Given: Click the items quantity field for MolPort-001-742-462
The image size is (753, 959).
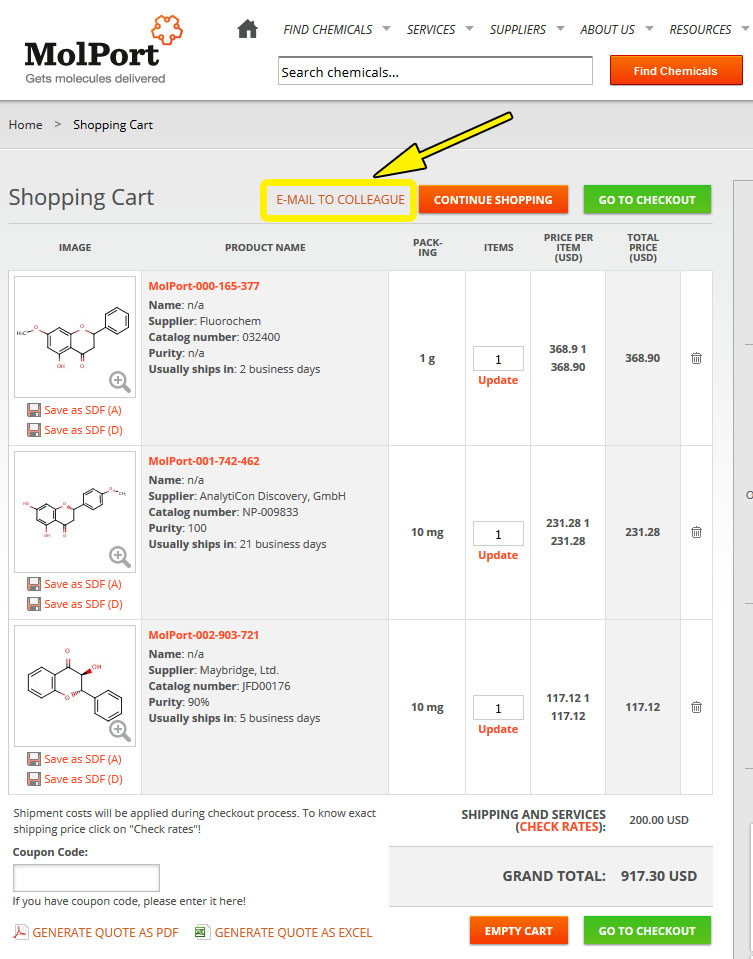Looking at the screenshot, I should pyautogui.click(x=498, y=534).
